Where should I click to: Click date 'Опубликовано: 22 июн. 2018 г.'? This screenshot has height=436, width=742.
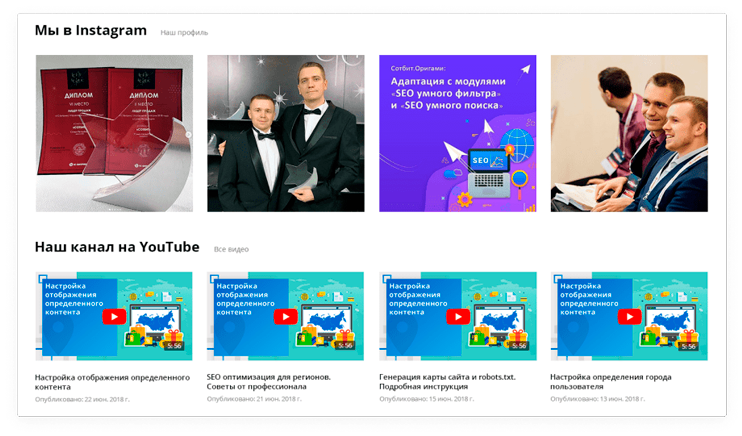point(82,399)
